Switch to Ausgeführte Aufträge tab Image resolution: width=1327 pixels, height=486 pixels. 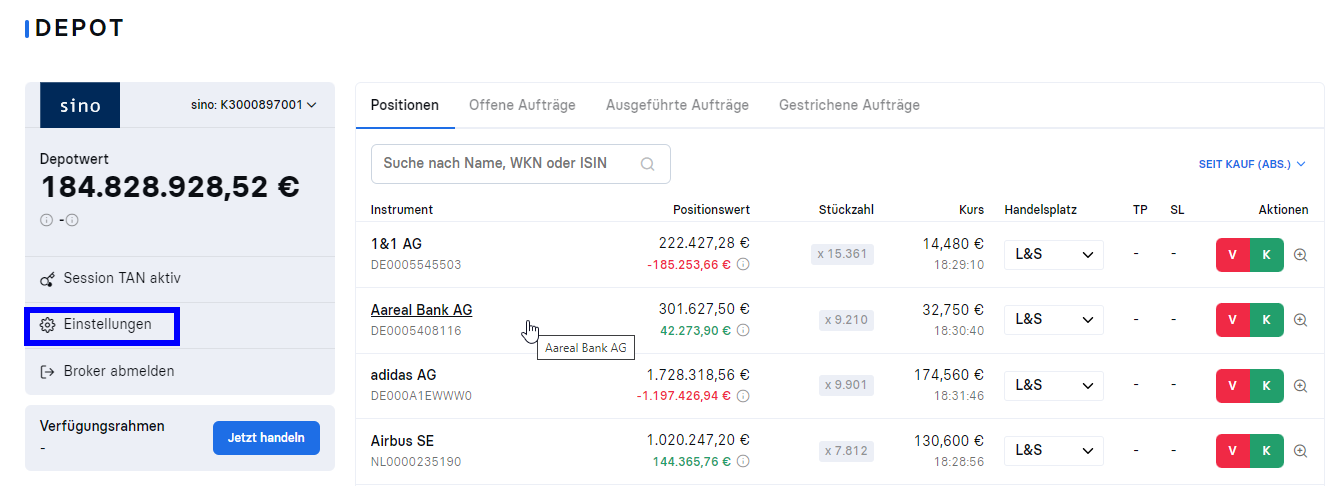677,105
